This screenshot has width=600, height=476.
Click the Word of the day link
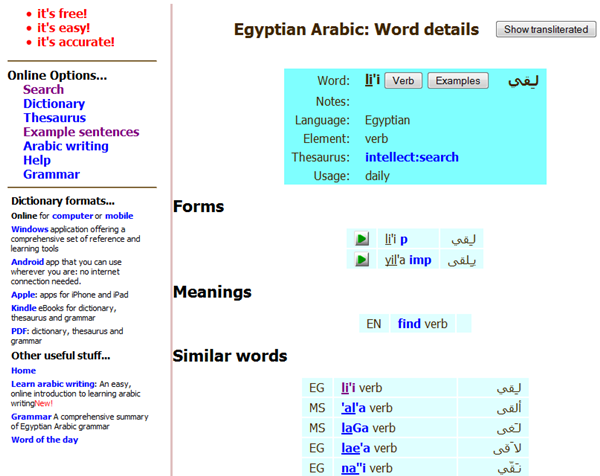coord(44,440)
